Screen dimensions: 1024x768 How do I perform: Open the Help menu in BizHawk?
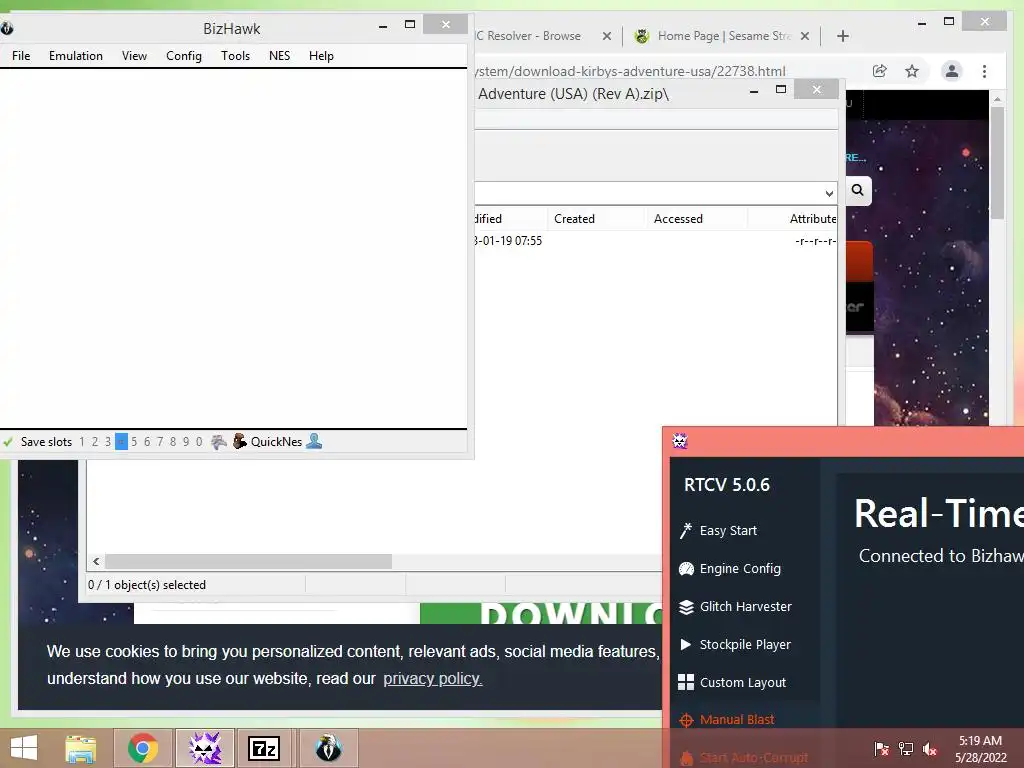click(x=321, y=56)
